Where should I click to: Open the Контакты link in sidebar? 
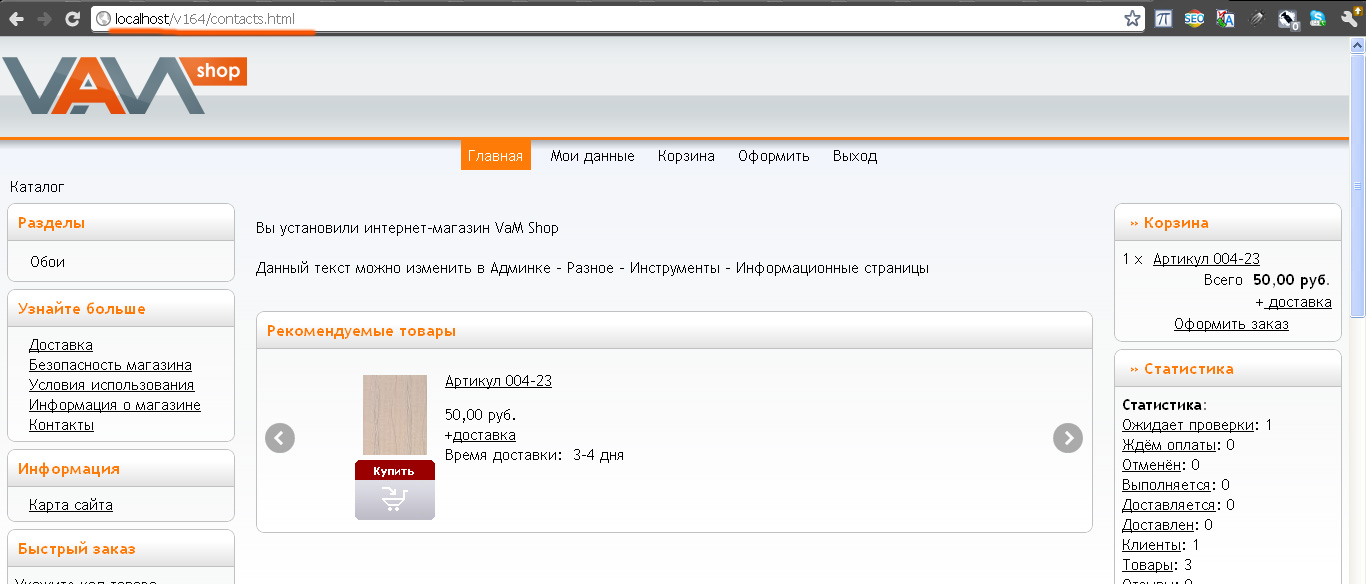(61, 425)
